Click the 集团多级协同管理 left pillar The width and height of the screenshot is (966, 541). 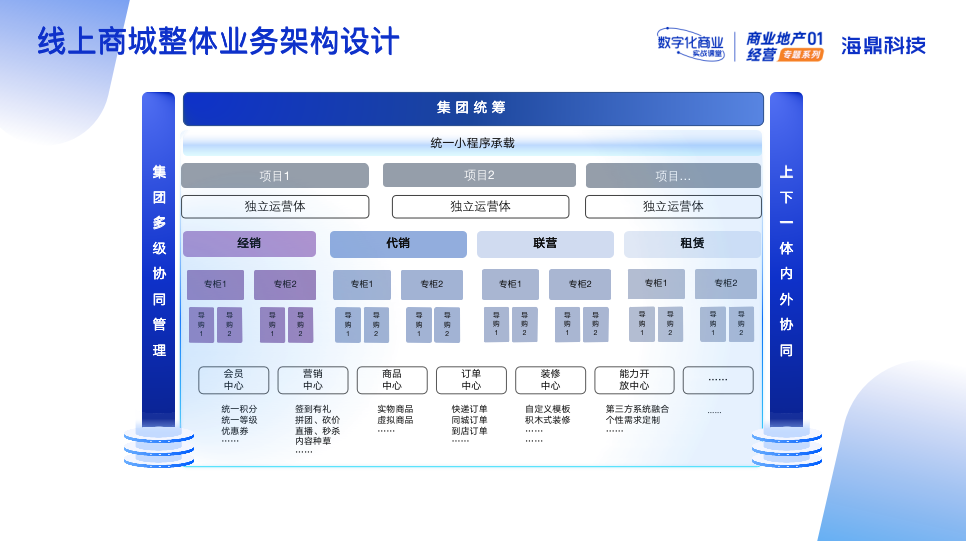pos(158,262)
